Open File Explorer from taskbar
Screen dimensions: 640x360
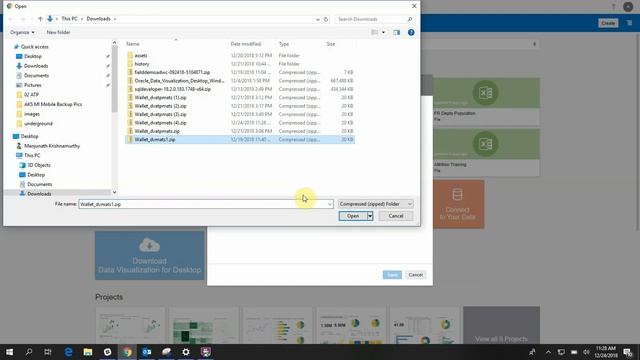tap(88, 352)
